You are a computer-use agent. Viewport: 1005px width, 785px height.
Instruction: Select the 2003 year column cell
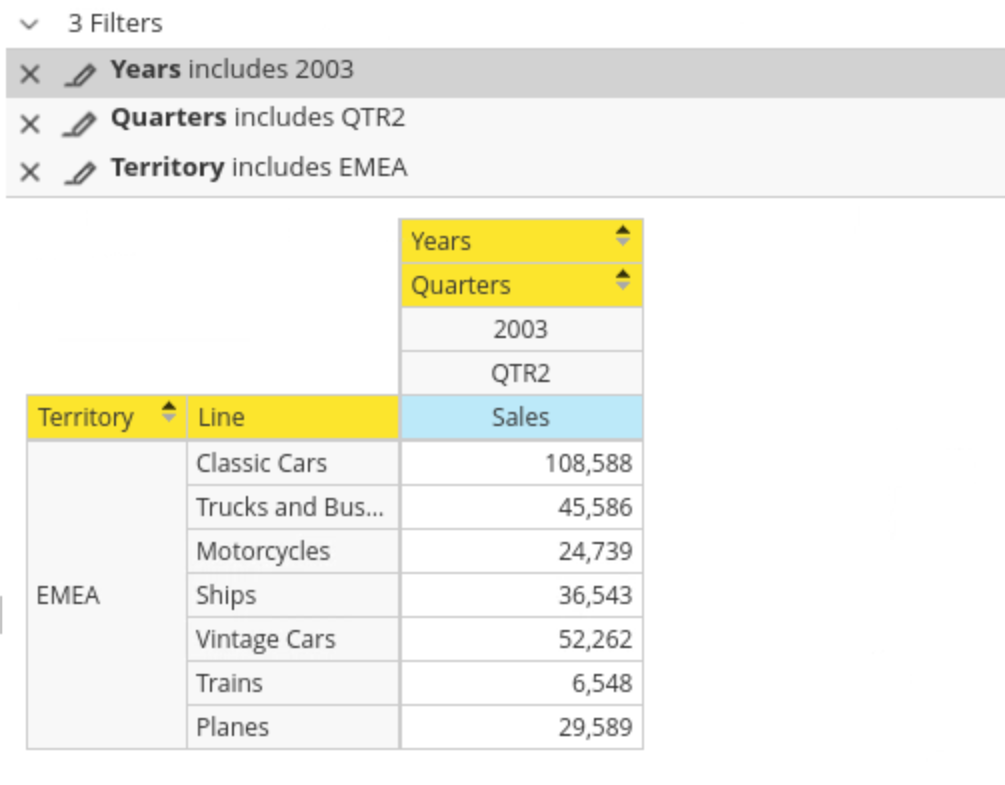tap(520, 329)
